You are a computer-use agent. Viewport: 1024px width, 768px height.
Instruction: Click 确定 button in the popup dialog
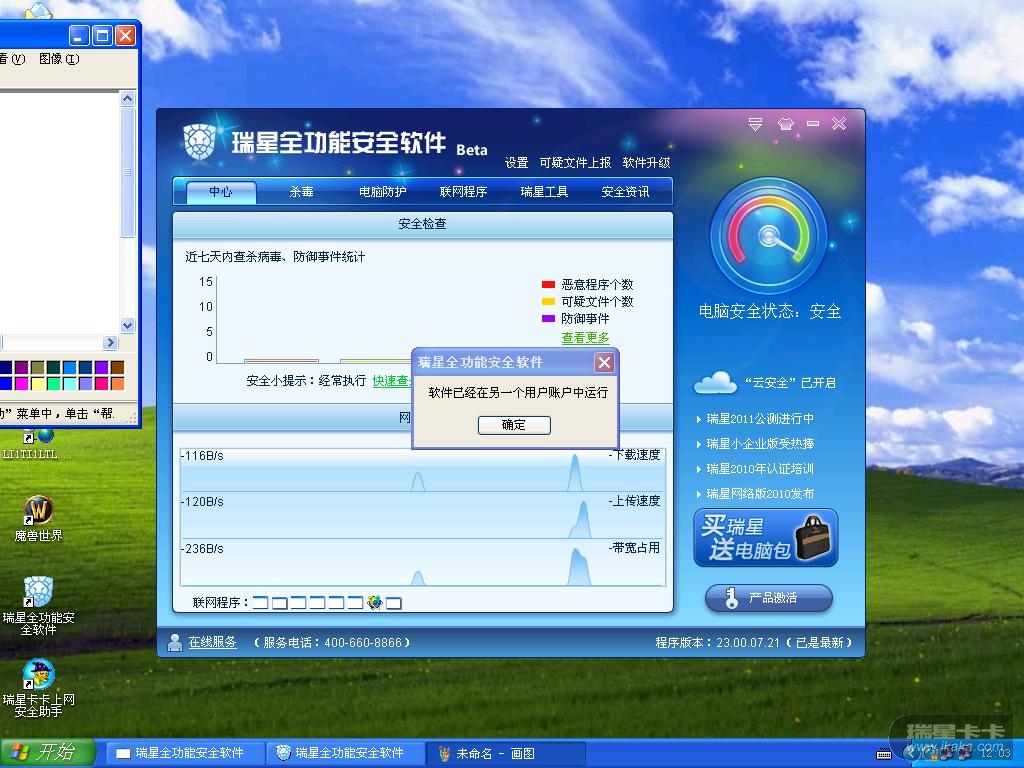[514, 425]
